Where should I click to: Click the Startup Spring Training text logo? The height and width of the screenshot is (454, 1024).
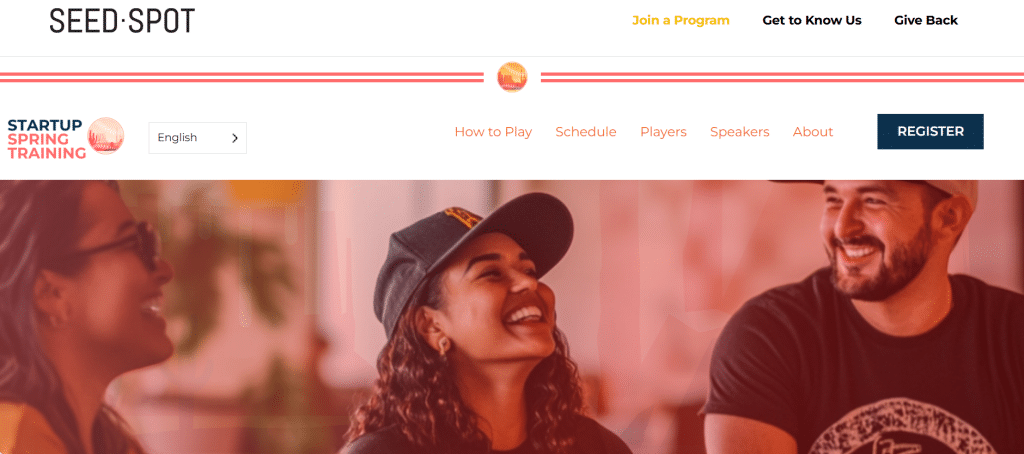point(46,139)
